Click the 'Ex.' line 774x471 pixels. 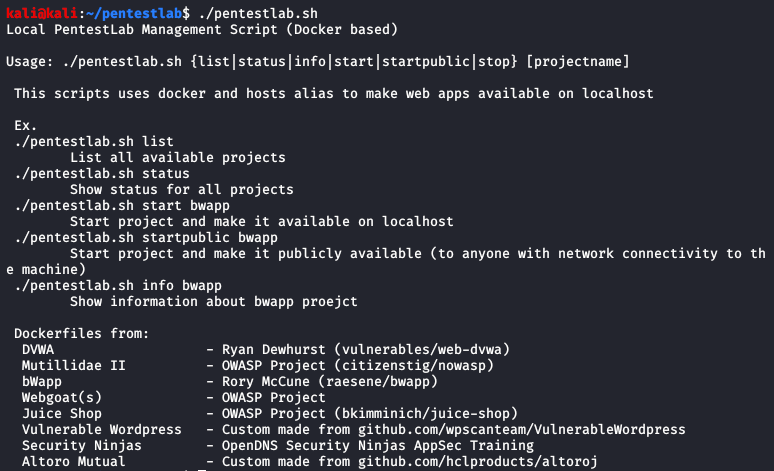click(25, 125)
